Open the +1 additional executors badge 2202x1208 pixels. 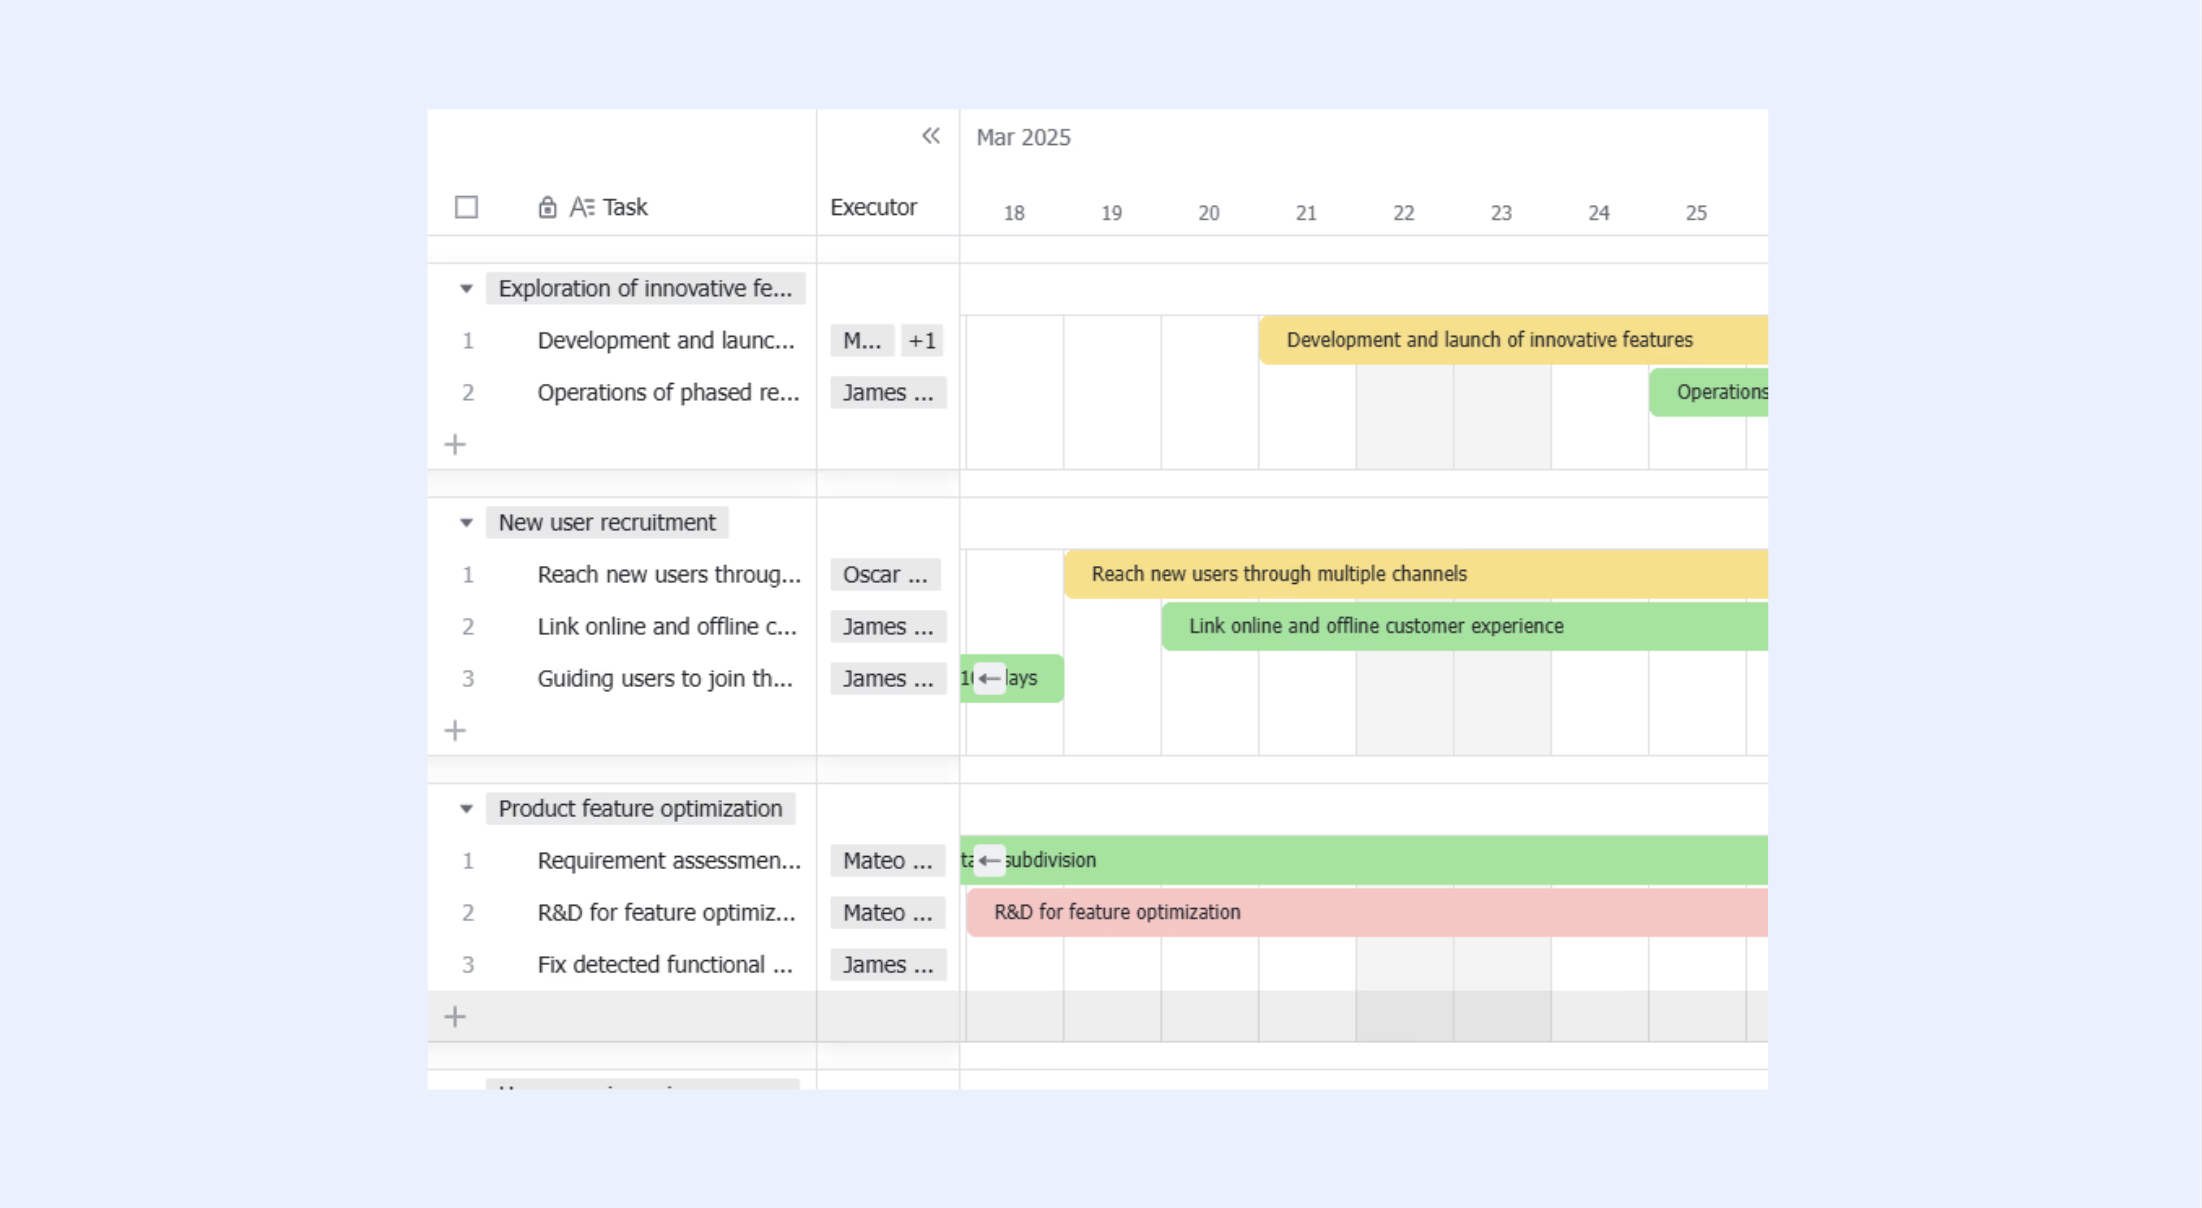pos(922,340)
